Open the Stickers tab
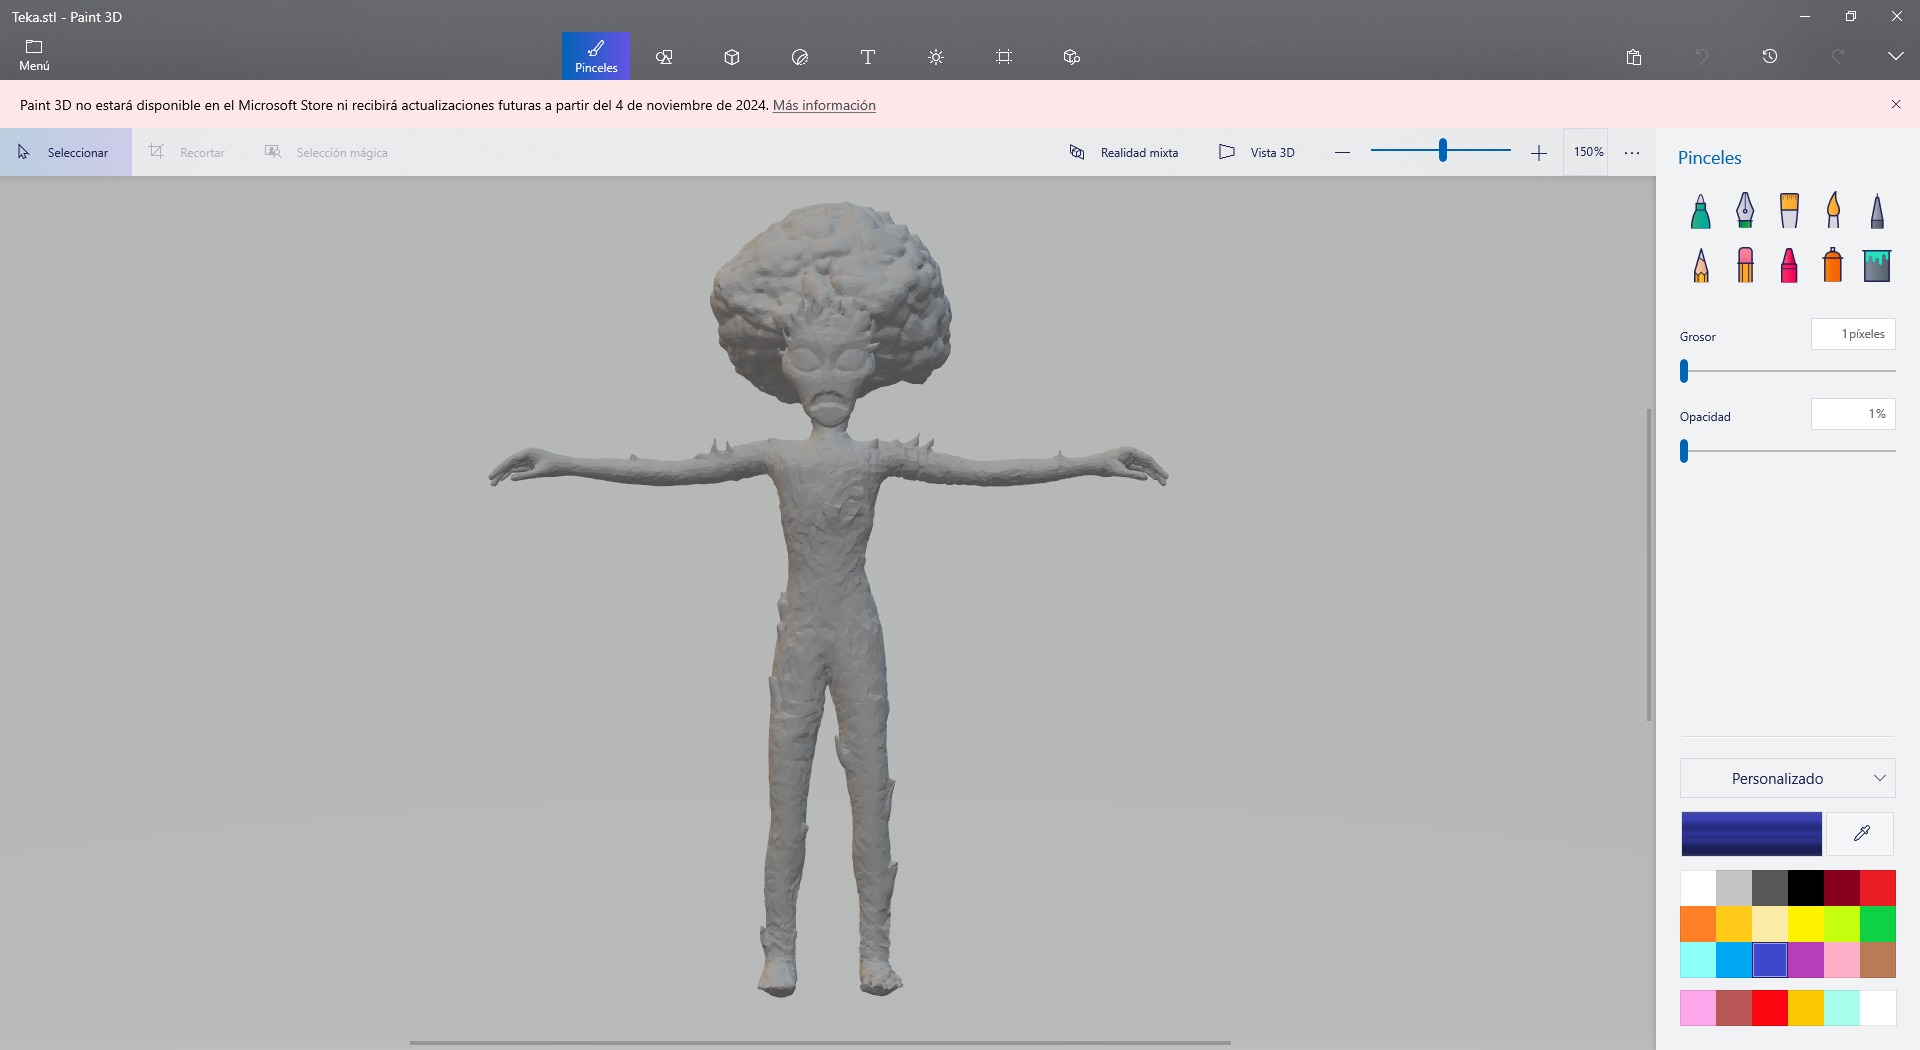 tap(800, 57)
